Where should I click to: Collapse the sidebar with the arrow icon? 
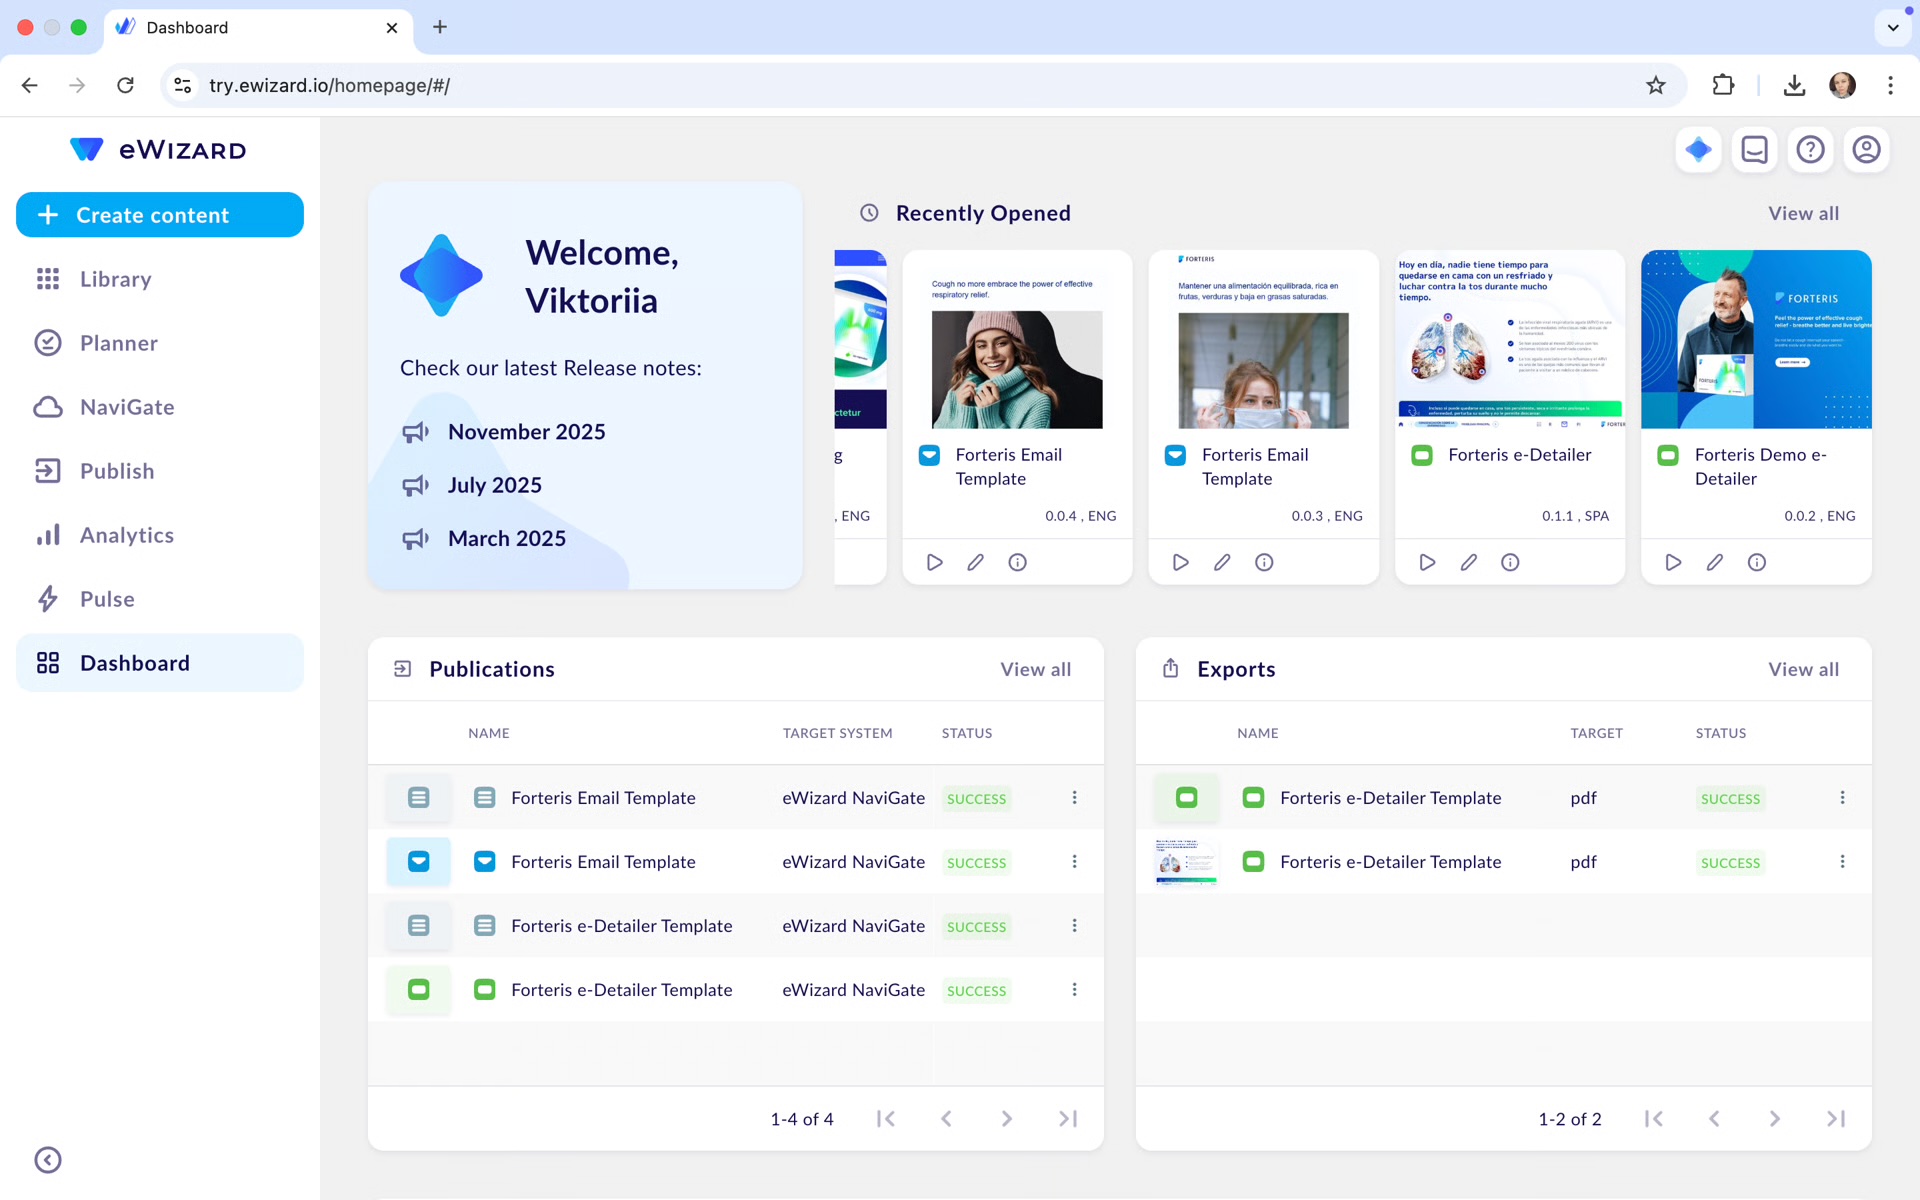(x=48, y=1160)
